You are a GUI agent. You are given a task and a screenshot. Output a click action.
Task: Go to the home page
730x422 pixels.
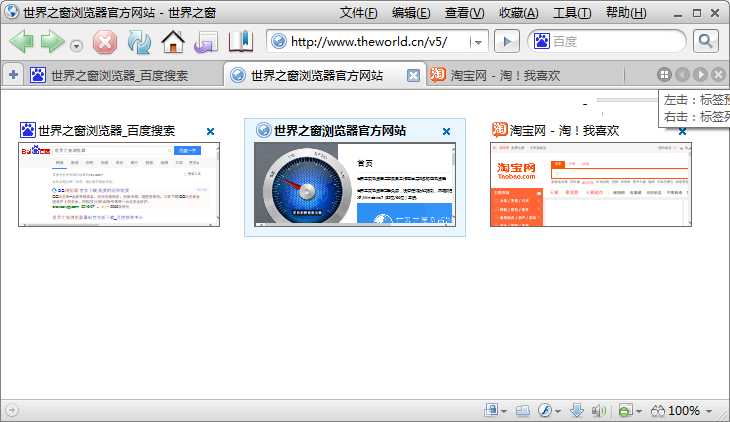click(x=173, y=42)
